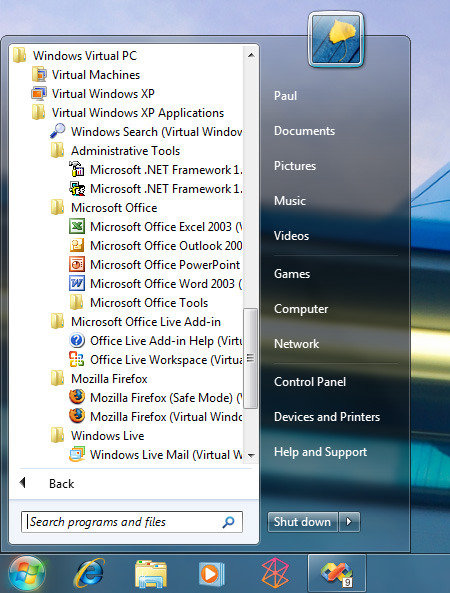Click scrollbar down arrow in programs list
Viewport: 450px width, 593px height.
(251, 455)
